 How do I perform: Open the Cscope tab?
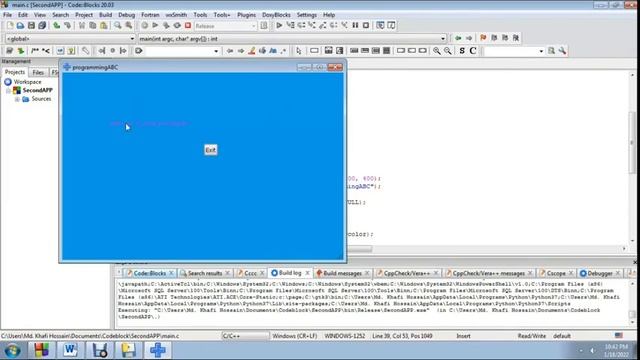tap(556, 273)
